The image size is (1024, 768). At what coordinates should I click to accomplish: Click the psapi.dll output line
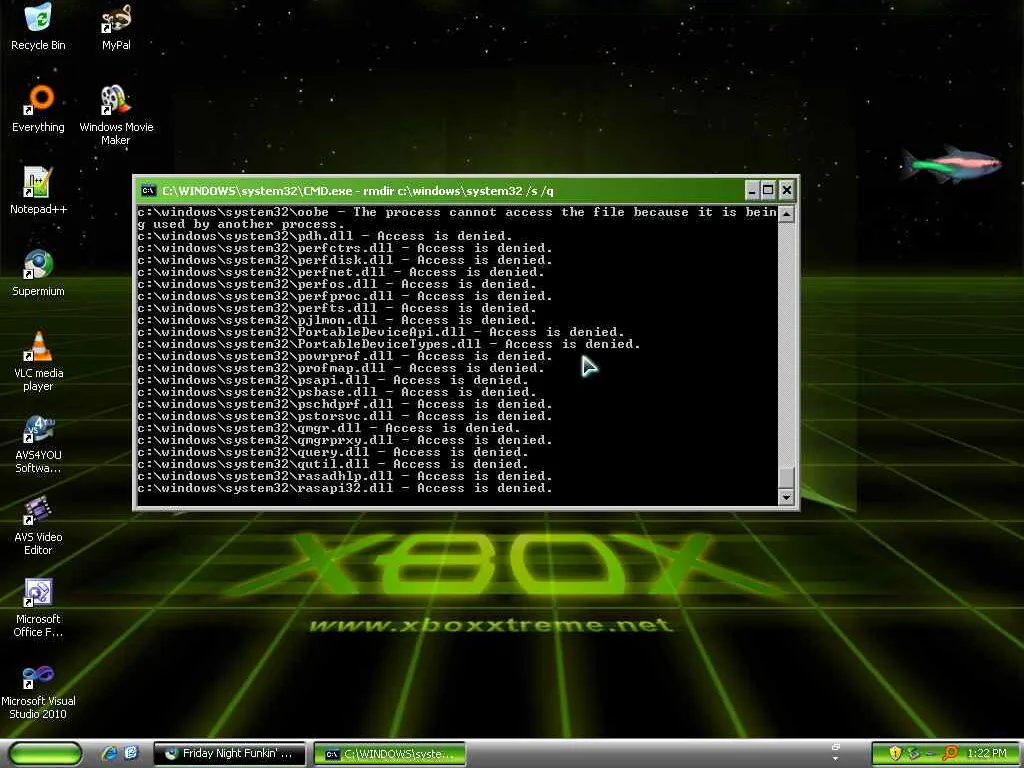[333, 380]
